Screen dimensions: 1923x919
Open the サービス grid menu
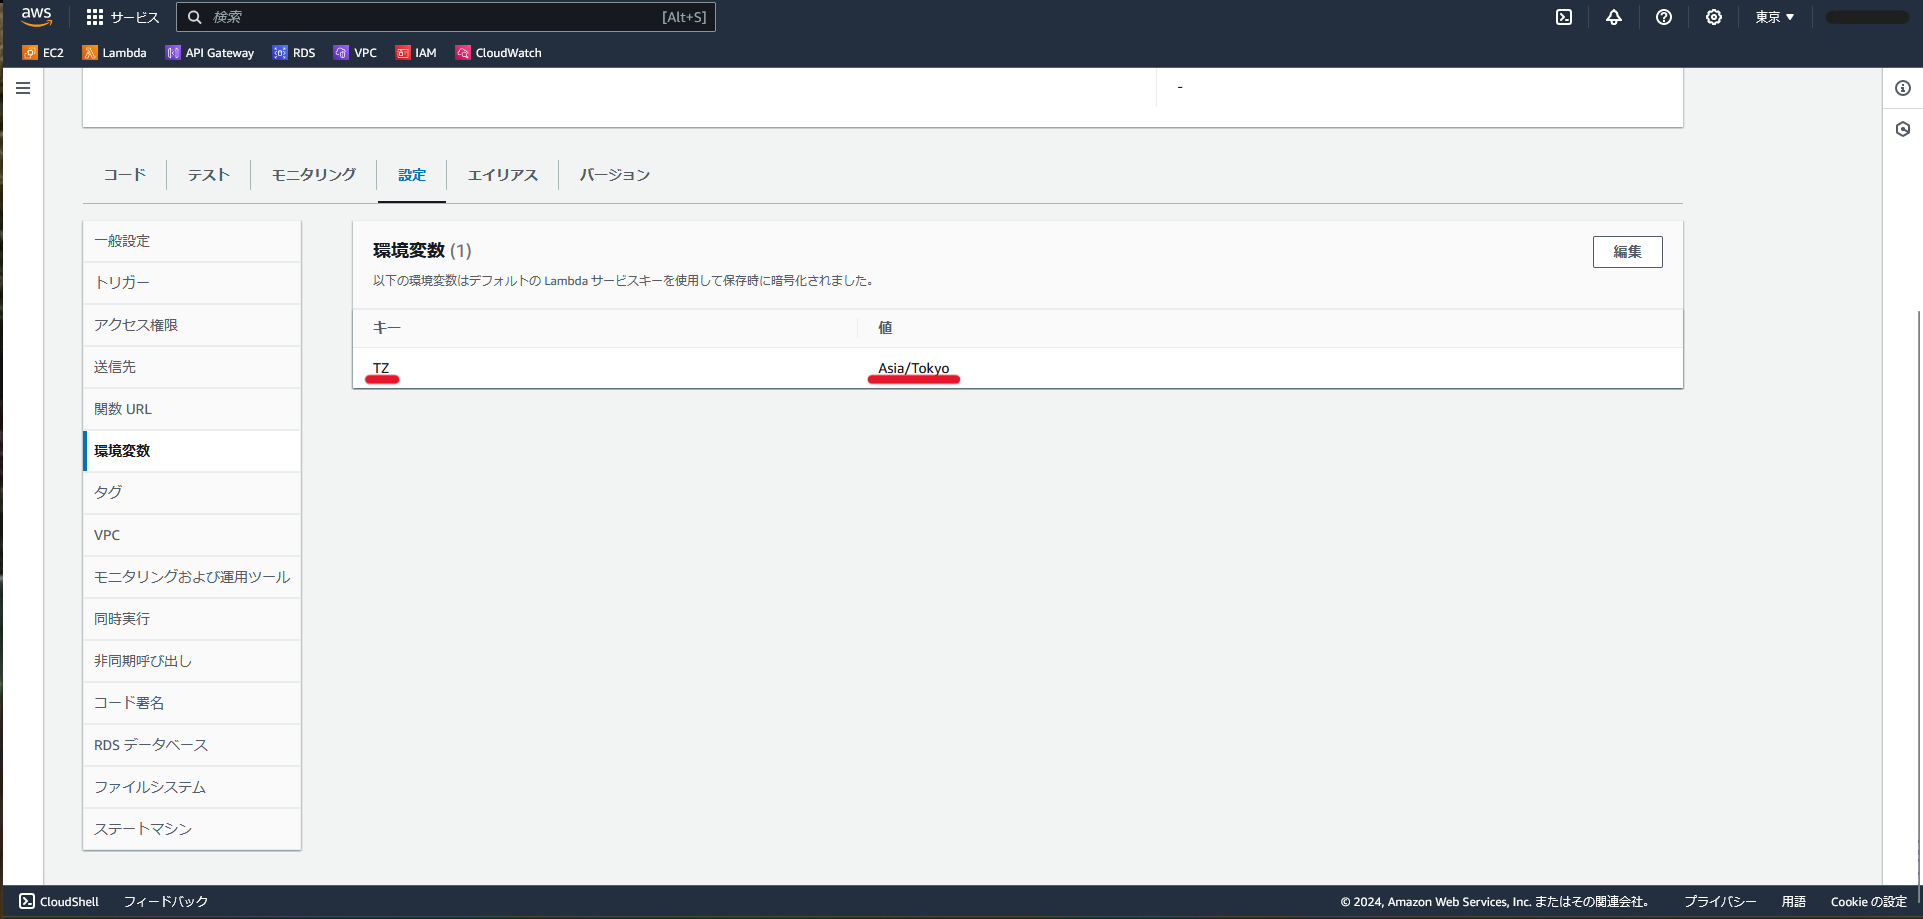[x=123, y=17]
